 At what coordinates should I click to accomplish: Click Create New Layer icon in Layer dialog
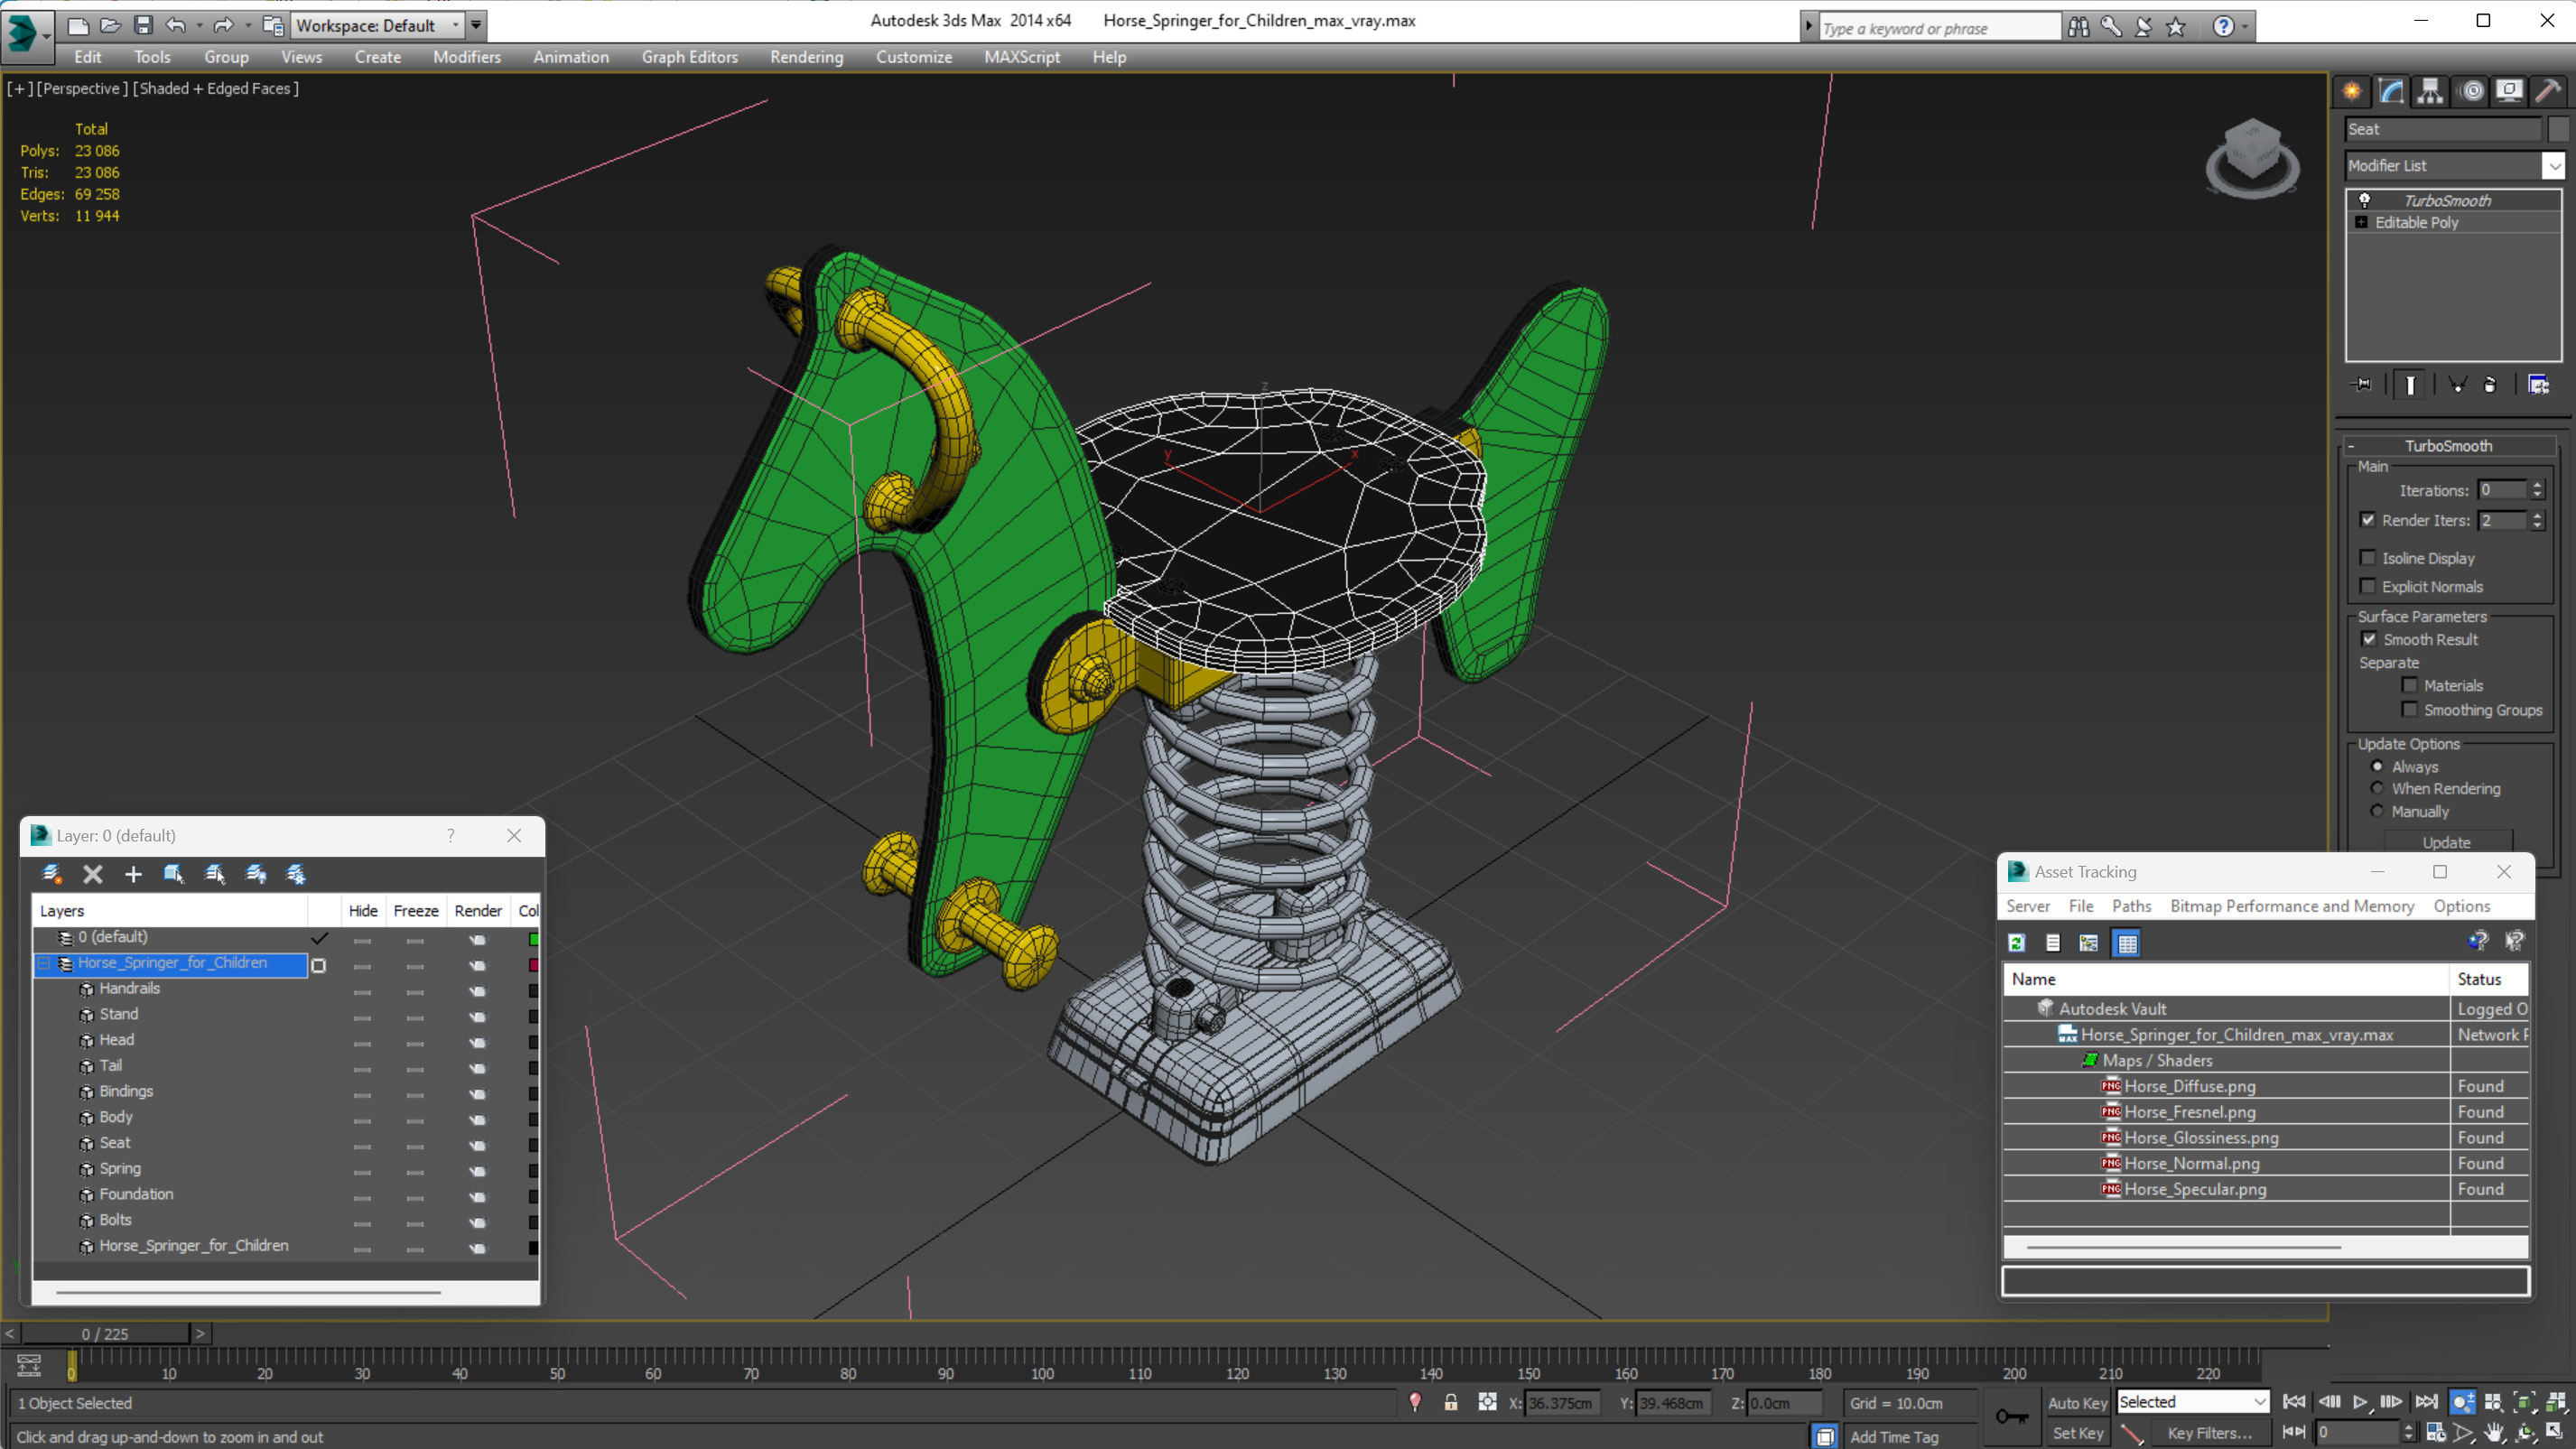tap(52, 874)
